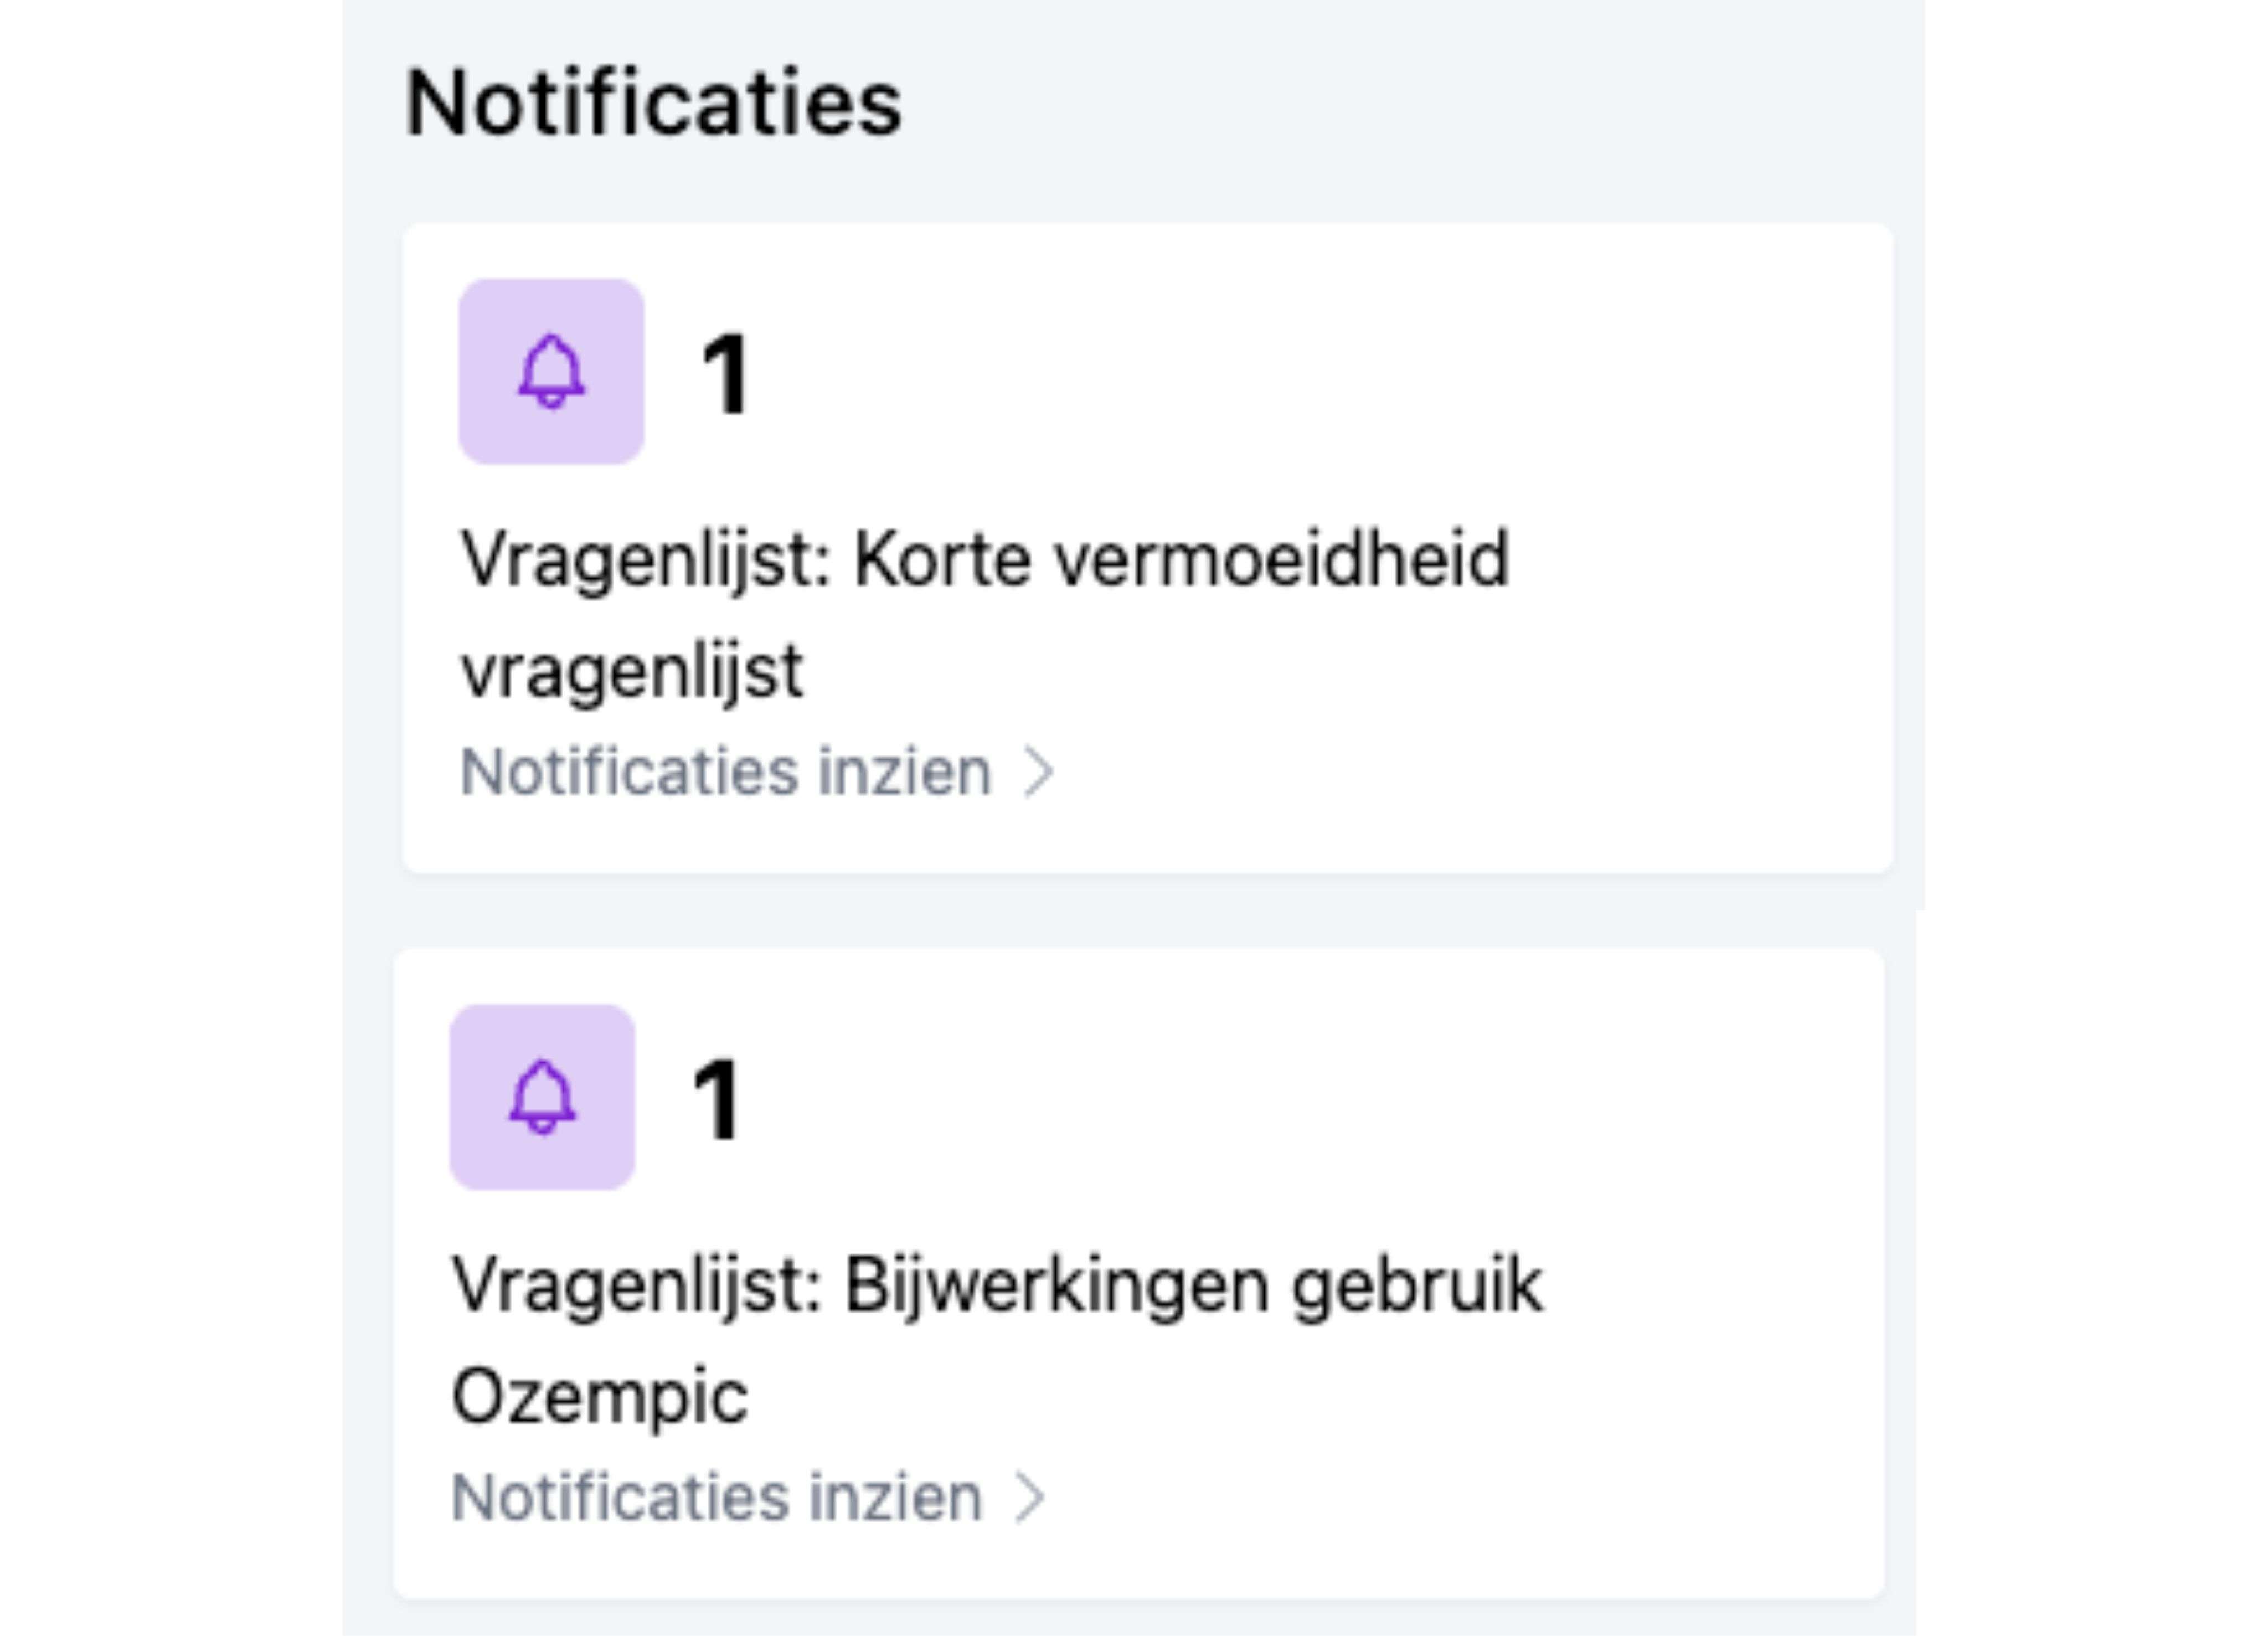2268x1636 pixels.
Task: Click the bell icon in Ozempic card
Action: click(542, 1097)
